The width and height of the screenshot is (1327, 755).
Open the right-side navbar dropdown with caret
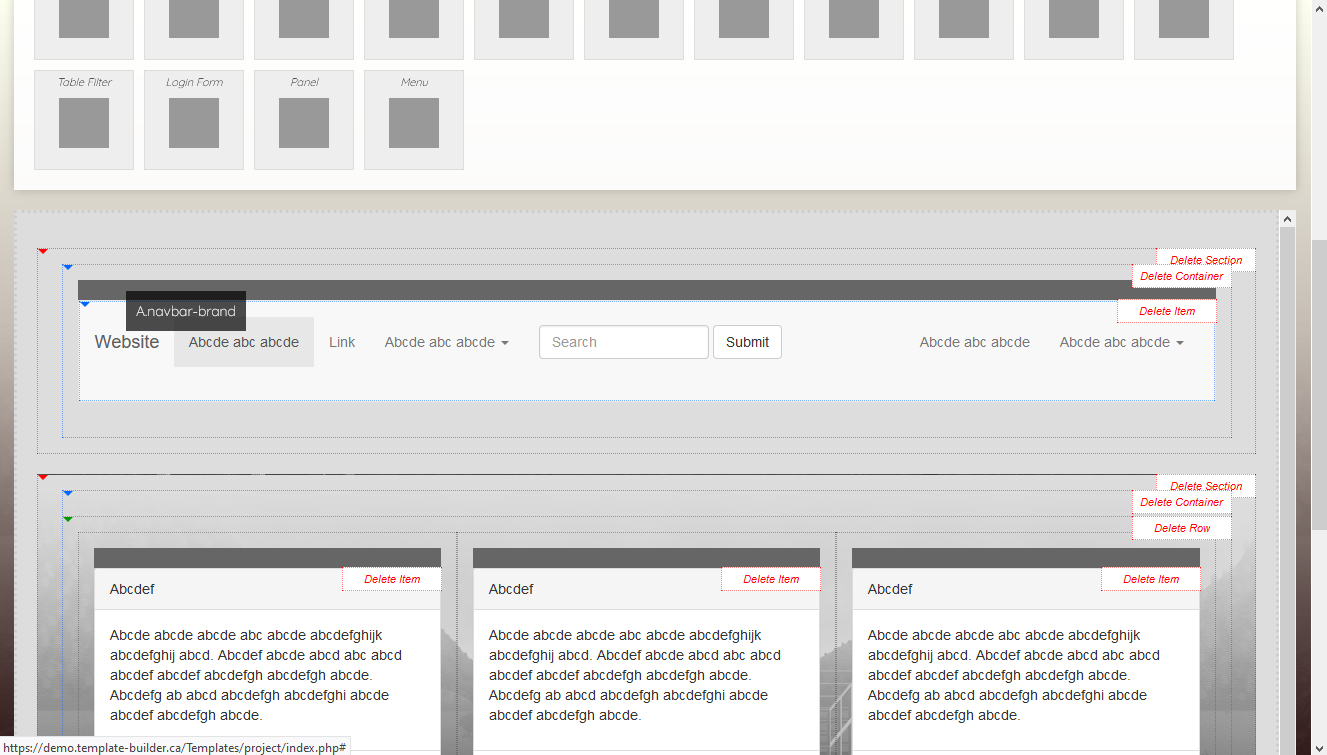pyautogui.click(x=1121, y=342)
